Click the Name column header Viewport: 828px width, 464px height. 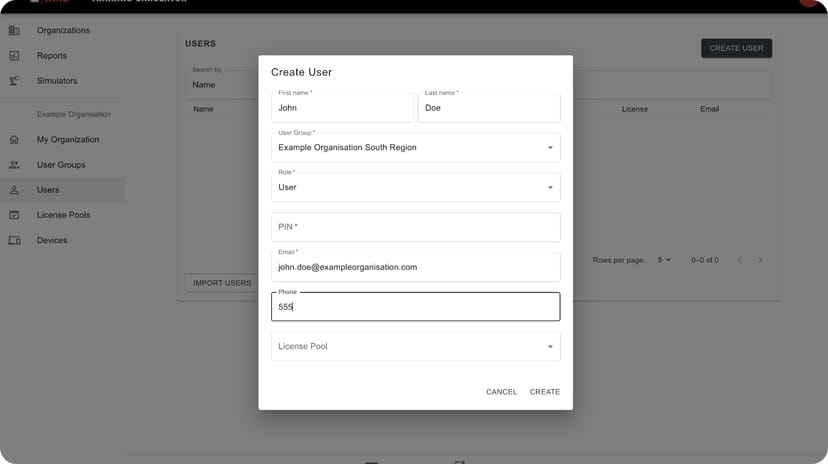click(203, 109)
